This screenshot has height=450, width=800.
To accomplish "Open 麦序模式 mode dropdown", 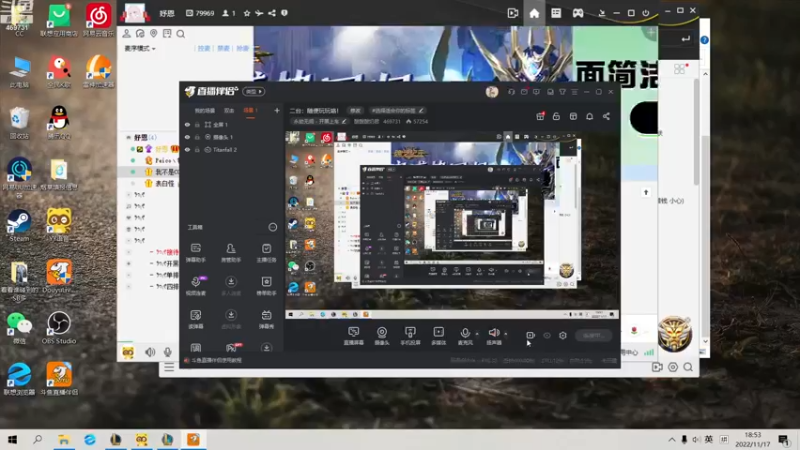I will [139, 48].
